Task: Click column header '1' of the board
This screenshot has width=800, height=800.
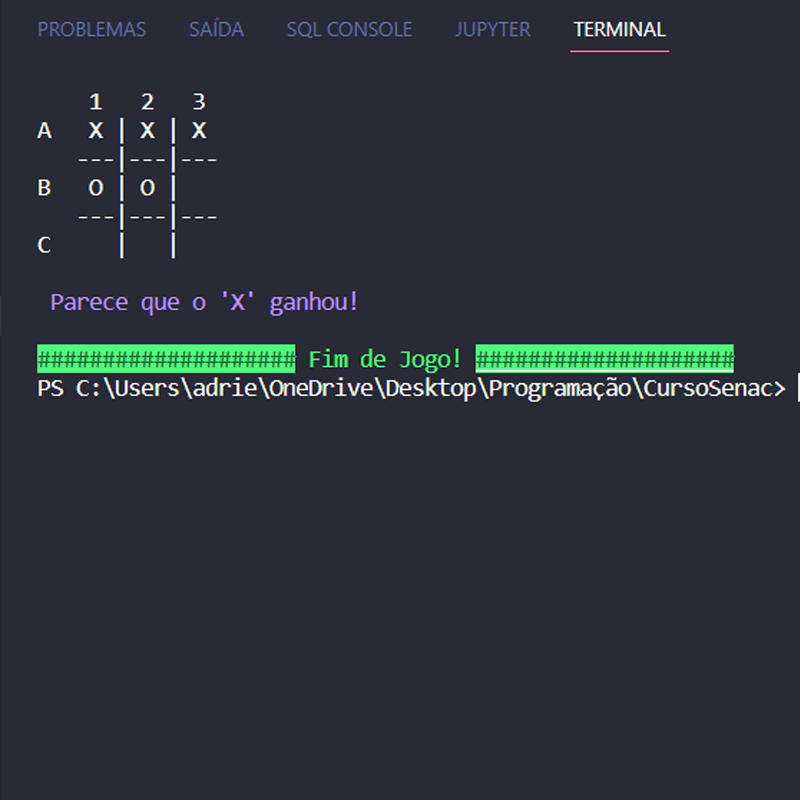Action: (x=96, y=102)
